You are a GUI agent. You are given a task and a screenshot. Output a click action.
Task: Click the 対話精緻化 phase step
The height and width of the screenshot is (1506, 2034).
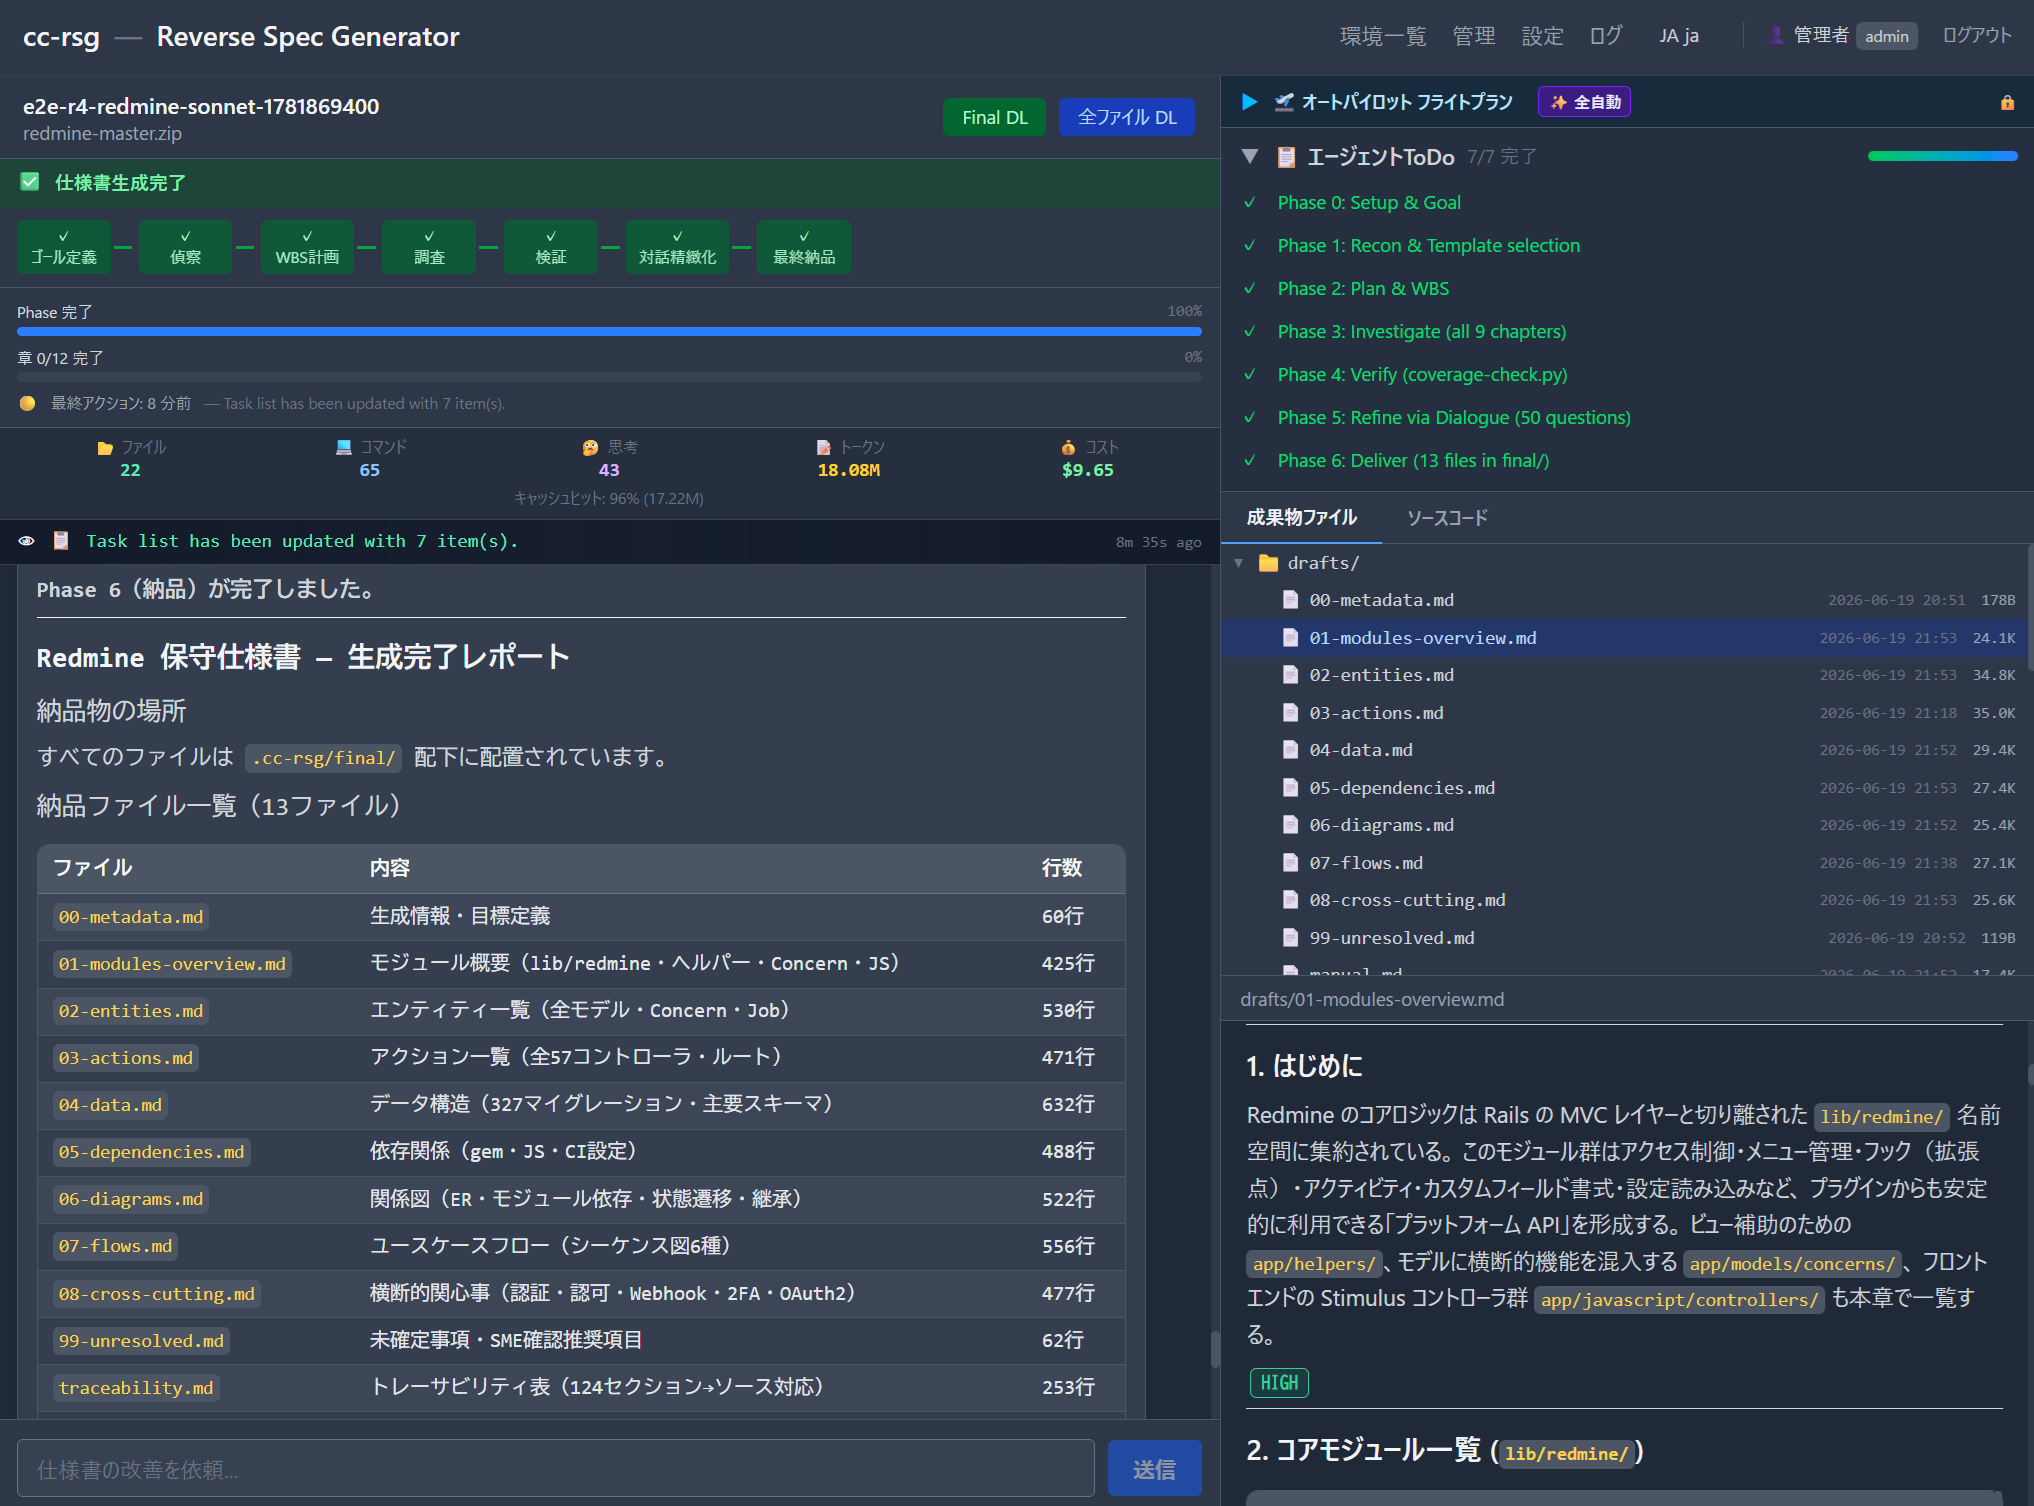click(677, 247)
